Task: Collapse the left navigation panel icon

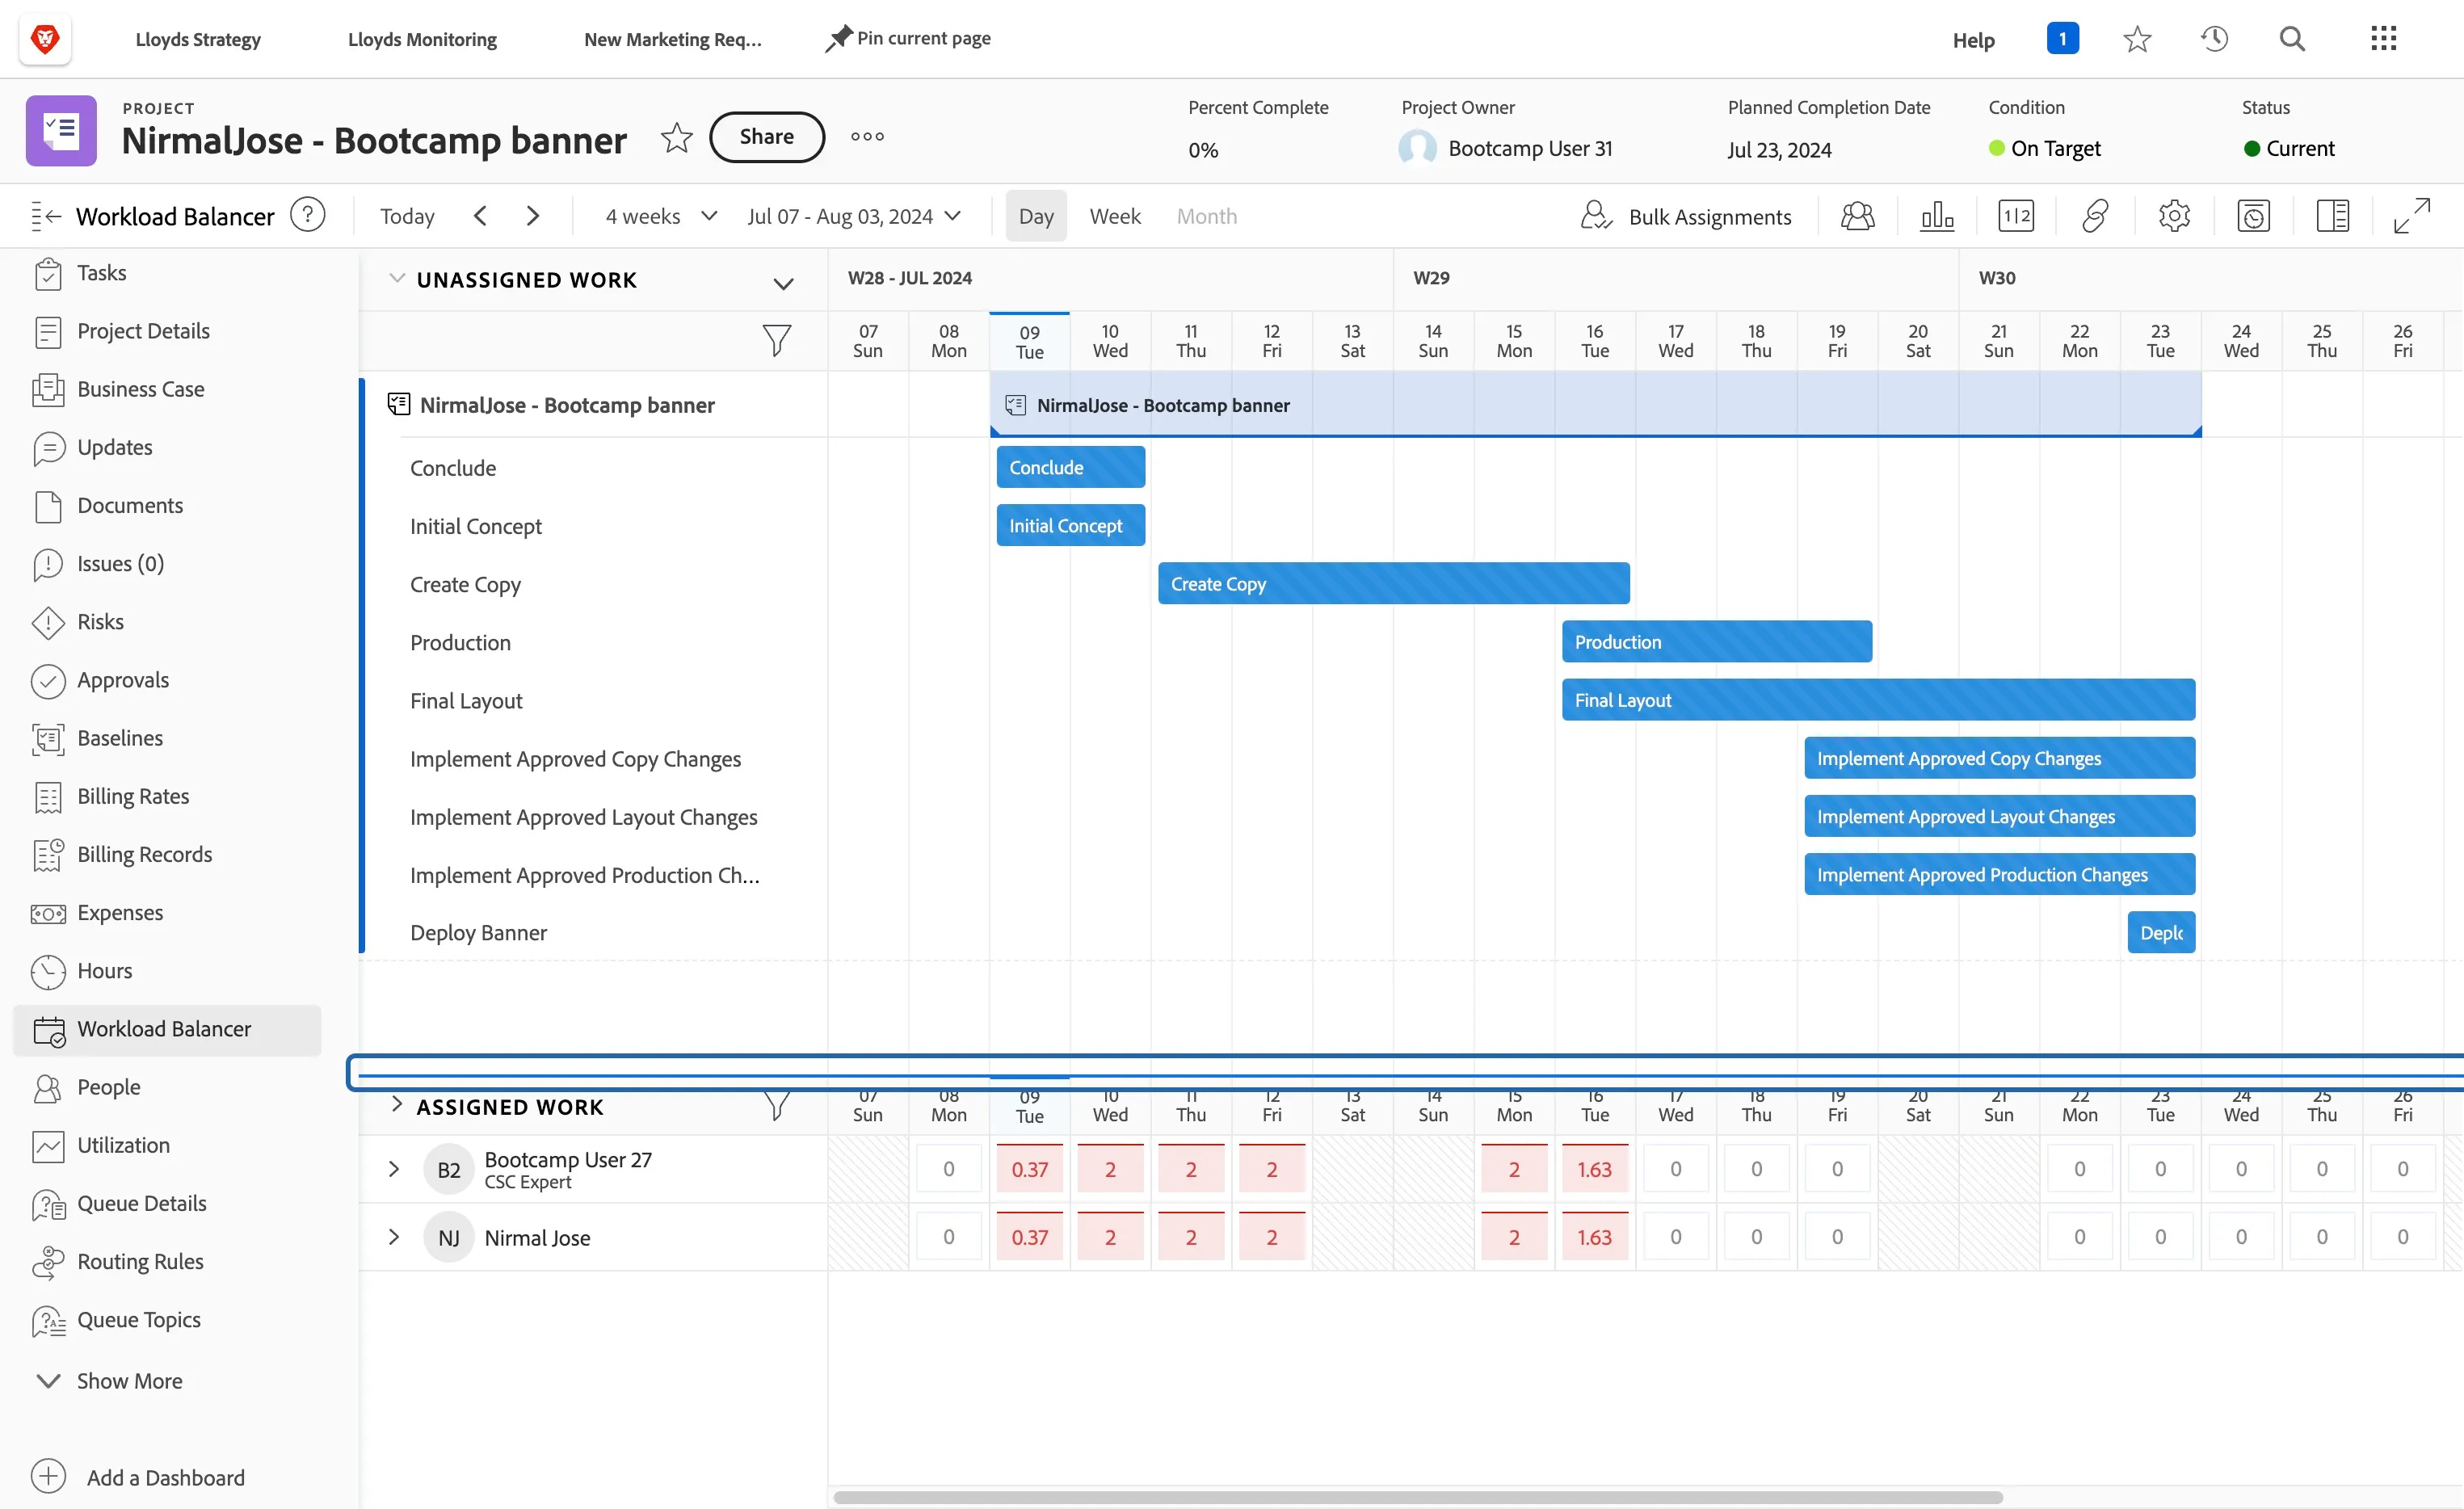Action: pos(46,216)
